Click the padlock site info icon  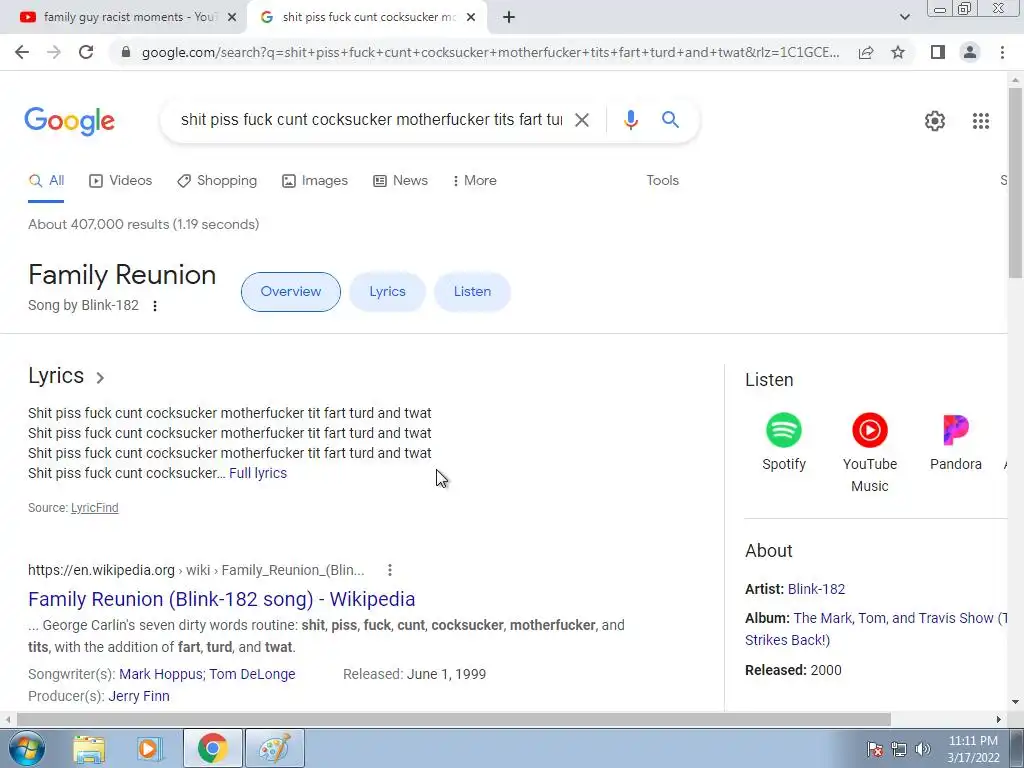(126, 52)
